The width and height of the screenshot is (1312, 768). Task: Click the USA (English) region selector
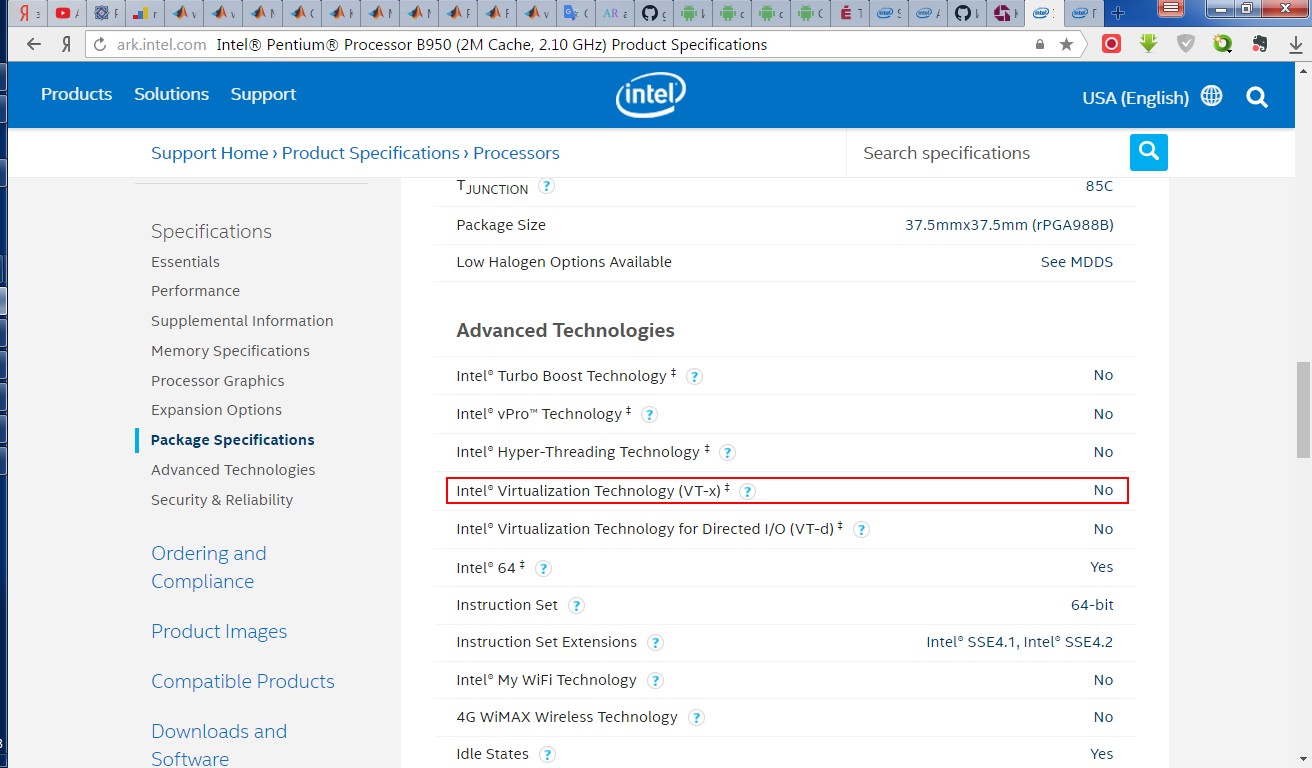[1136, 98]
